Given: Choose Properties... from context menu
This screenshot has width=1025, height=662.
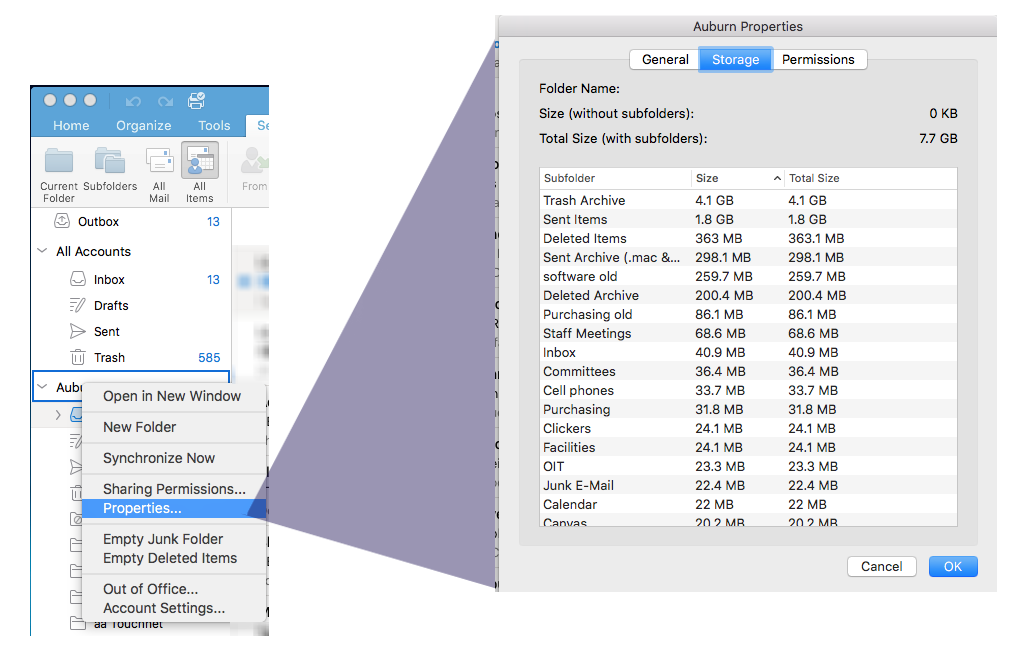Looking at the screenshot, I should 174,508.
